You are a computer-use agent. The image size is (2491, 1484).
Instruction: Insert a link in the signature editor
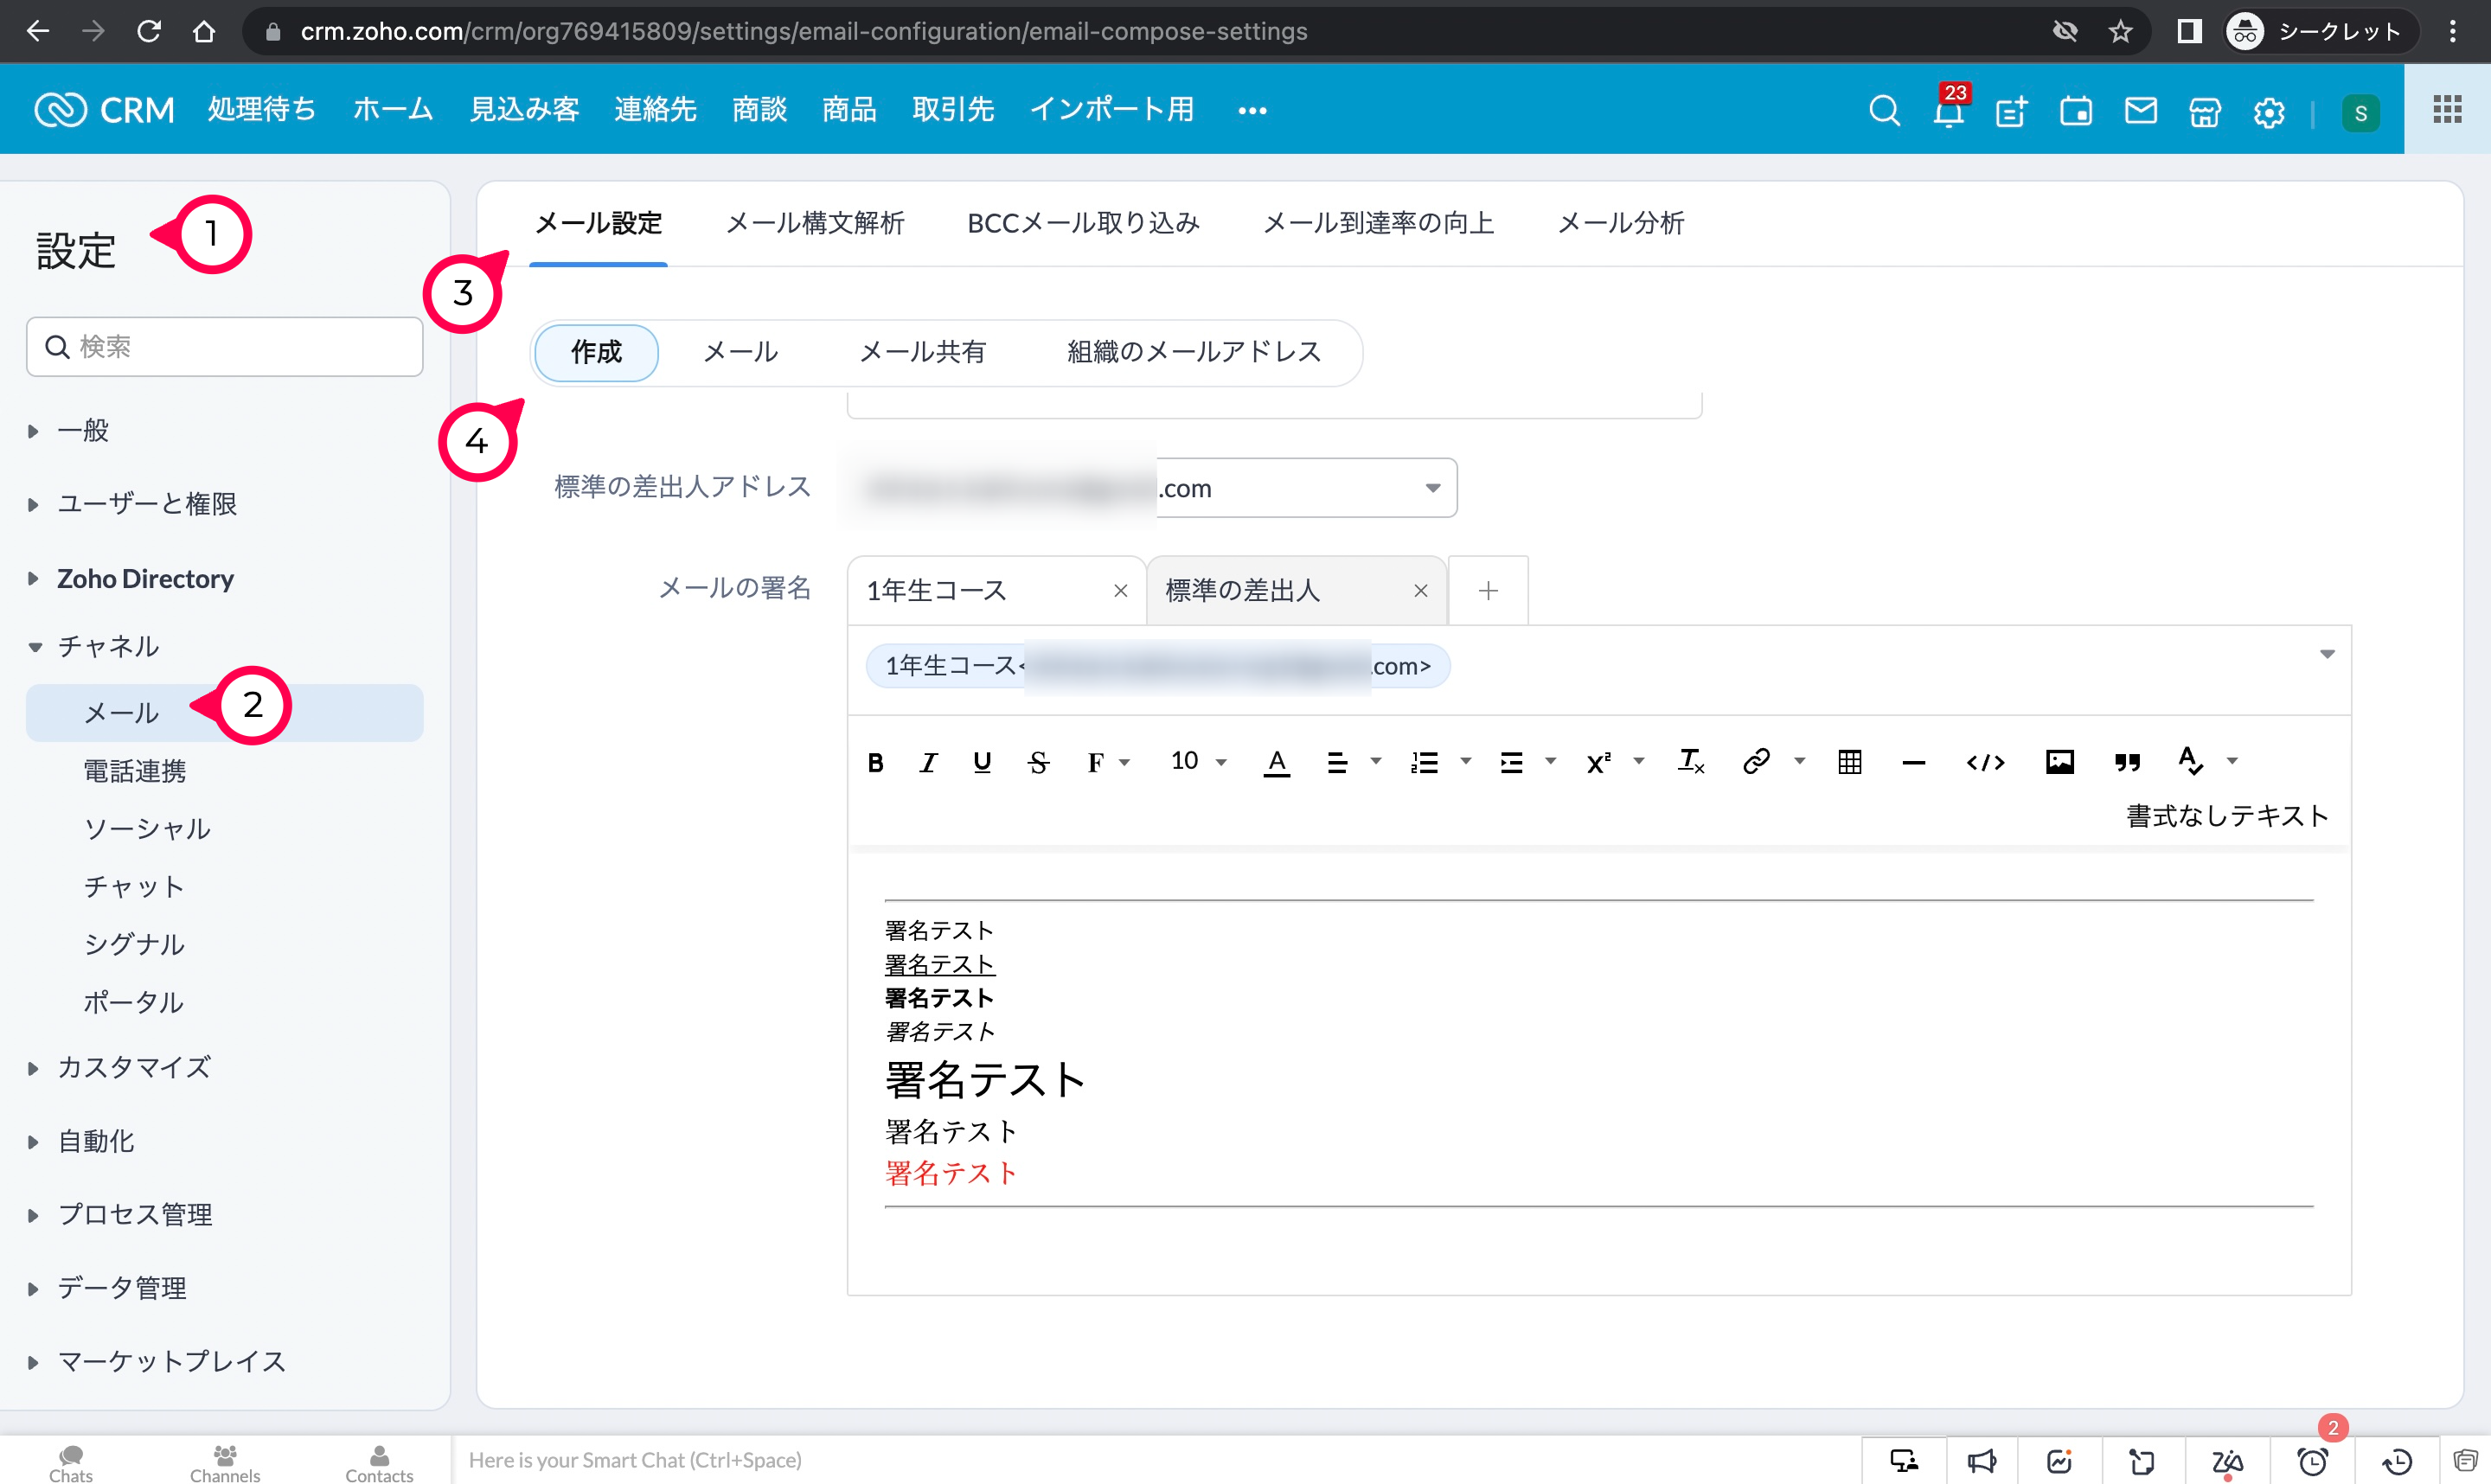(x=1755, y=761)
